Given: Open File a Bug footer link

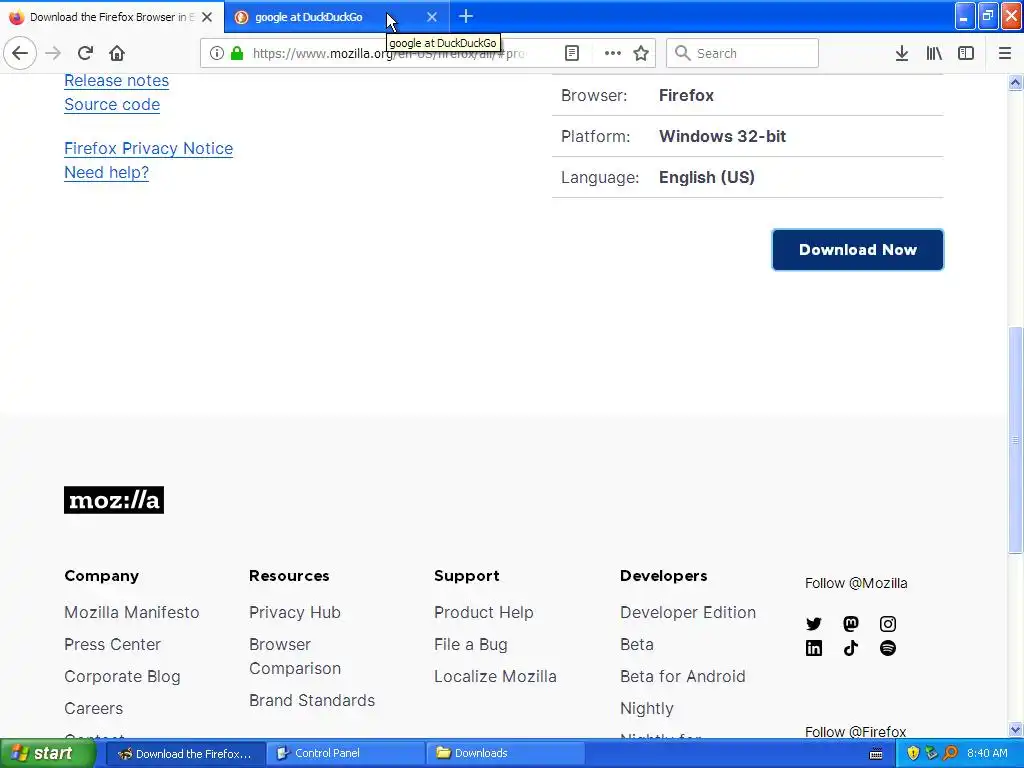Looking at the screenshot, I should [470, 645].
